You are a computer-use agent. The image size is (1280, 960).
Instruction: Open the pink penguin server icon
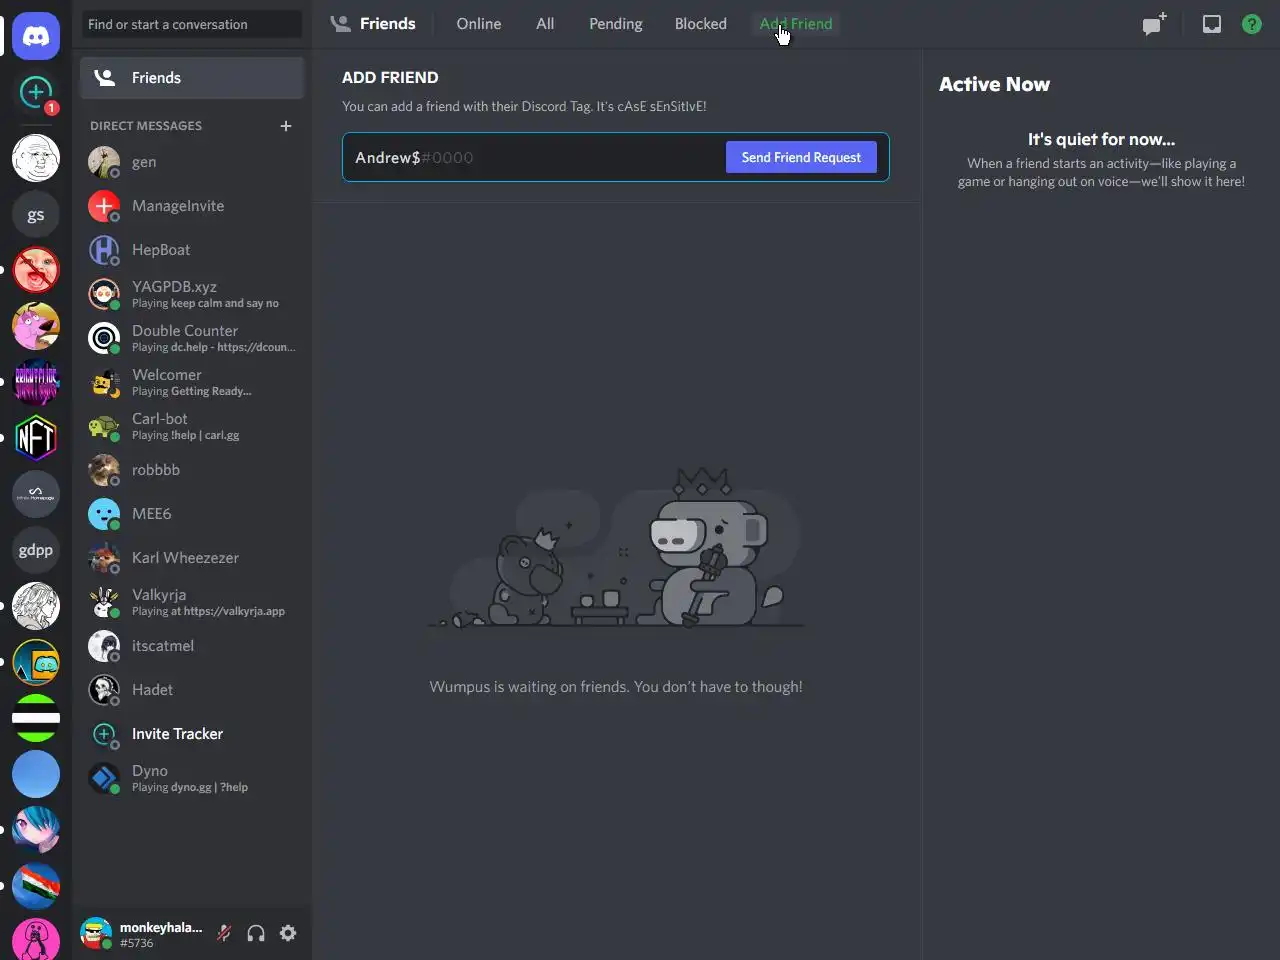pyautogui.click(x=36, y=939)
